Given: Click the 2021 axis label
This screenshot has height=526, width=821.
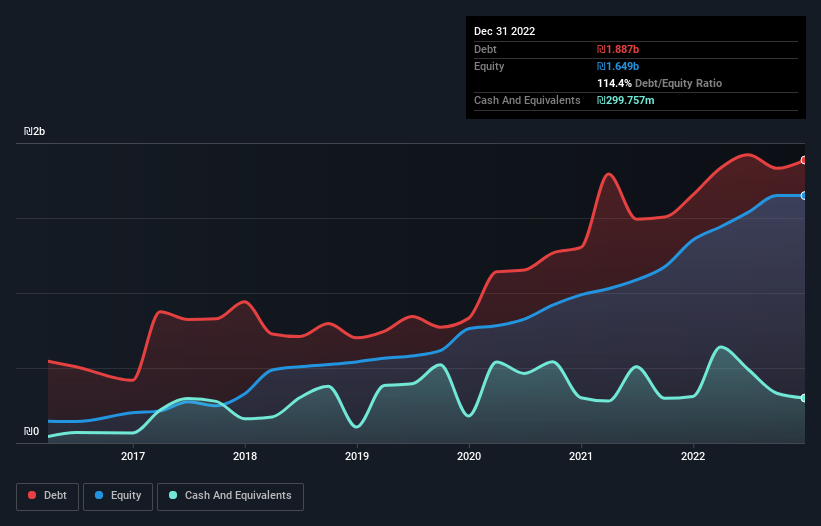Looking at the screenshot, I should point(581,456).
